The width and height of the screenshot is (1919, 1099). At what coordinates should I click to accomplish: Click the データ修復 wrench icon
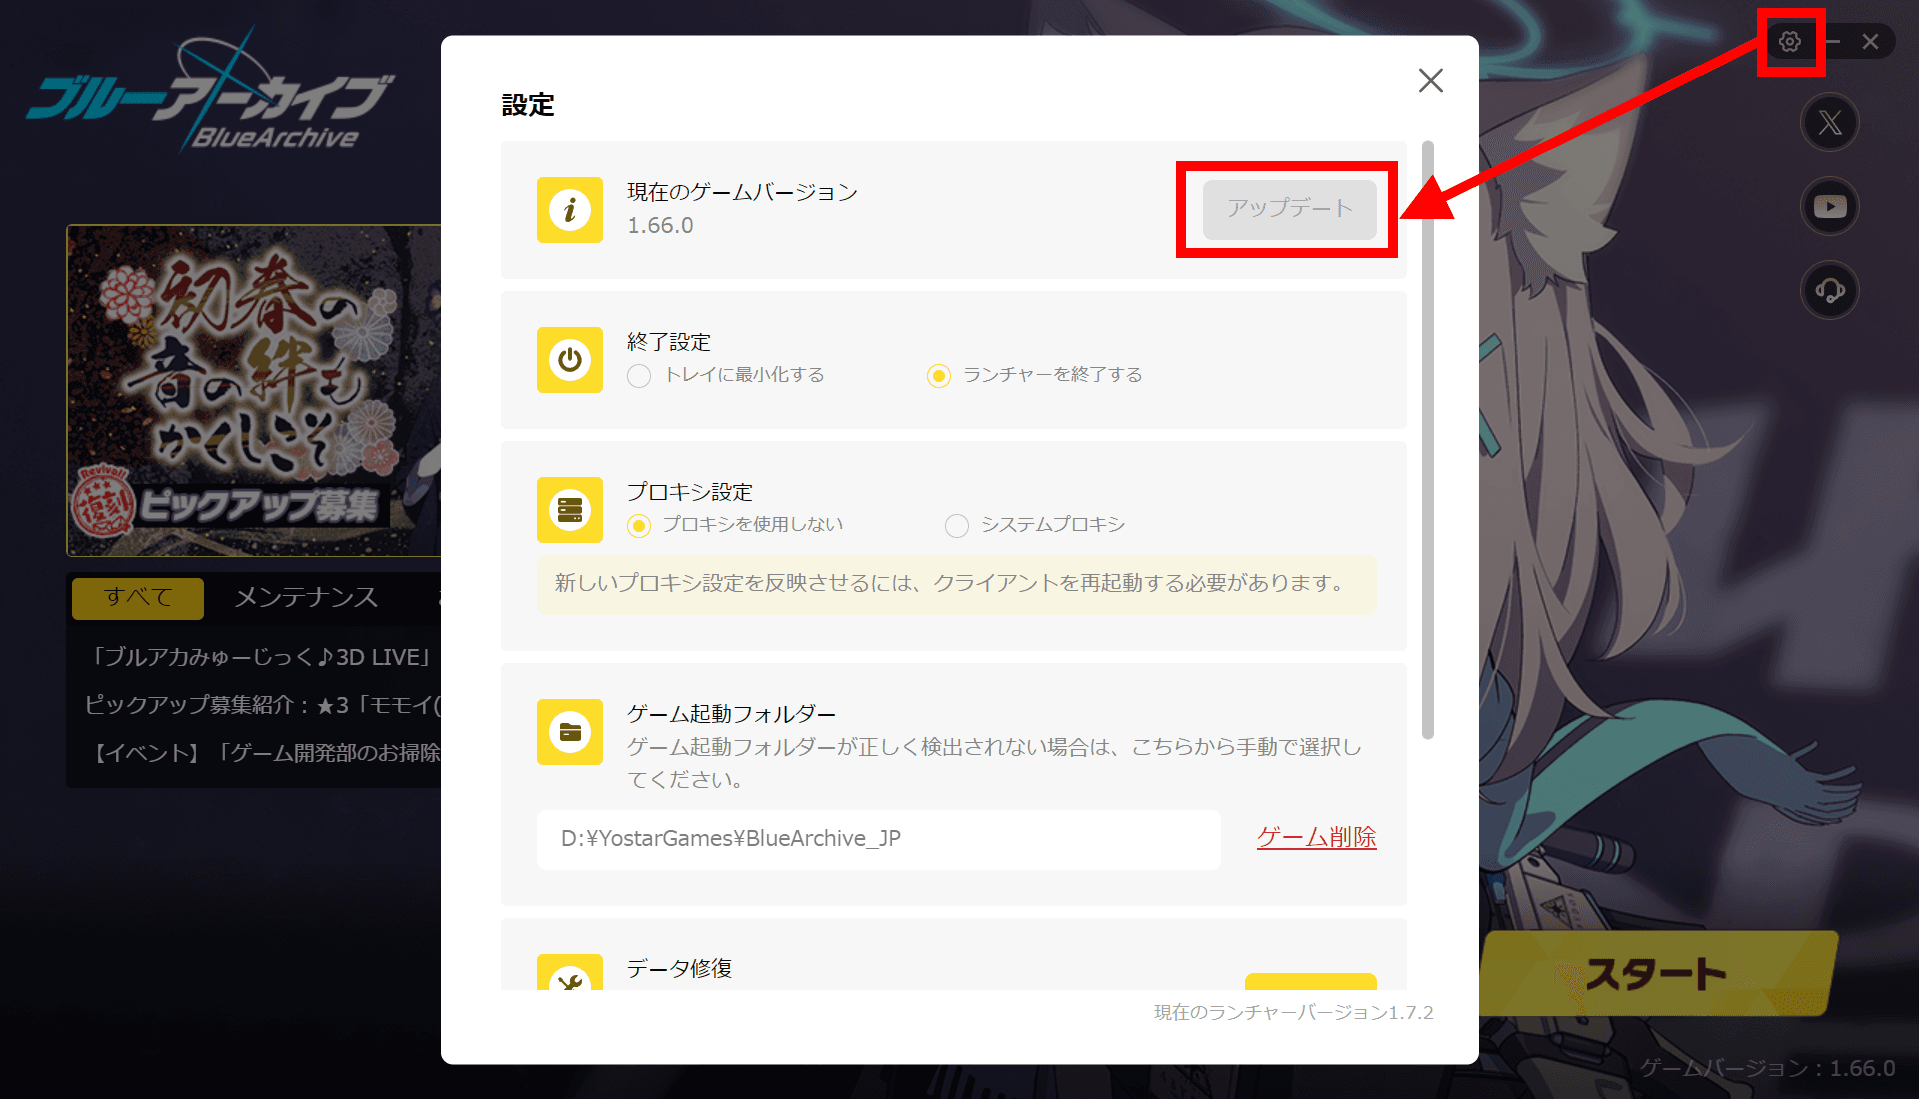570,972
